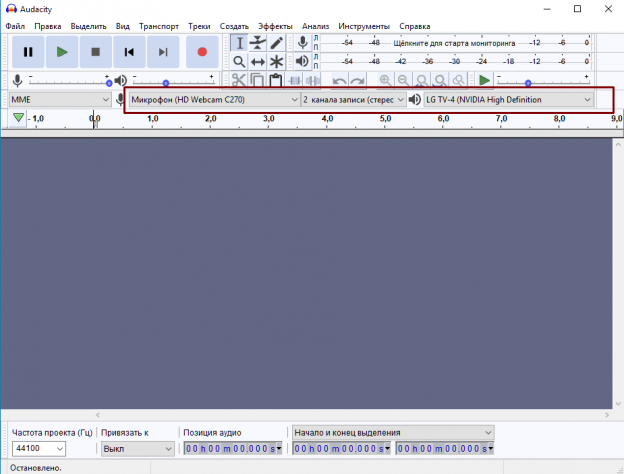Click the Redo arrow icon

click(x=358, y=81)
